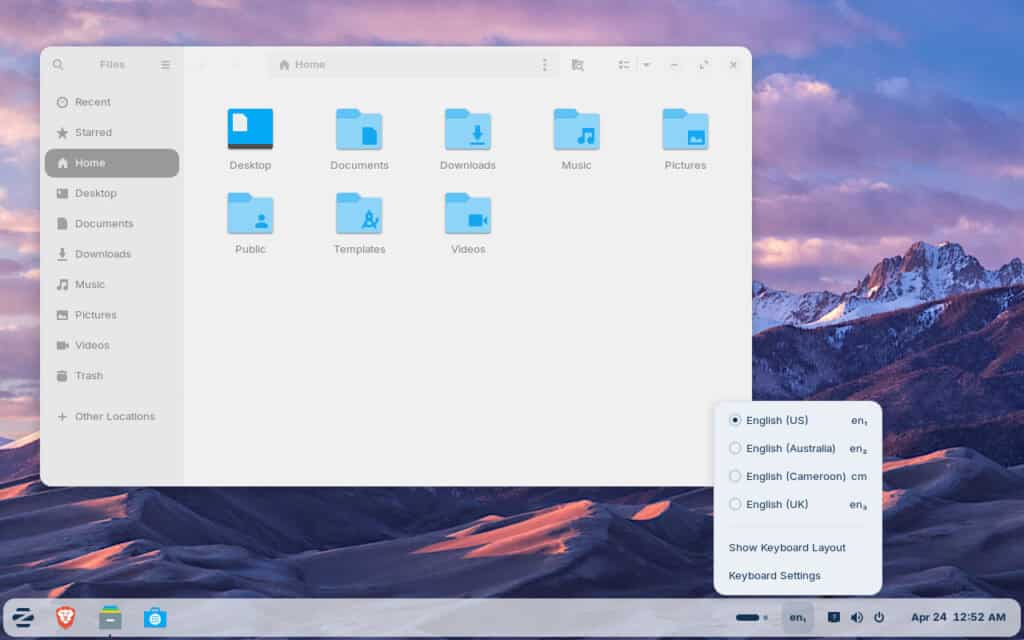
Task: Click Show Keyboard Layout
Action: [787, 548]
